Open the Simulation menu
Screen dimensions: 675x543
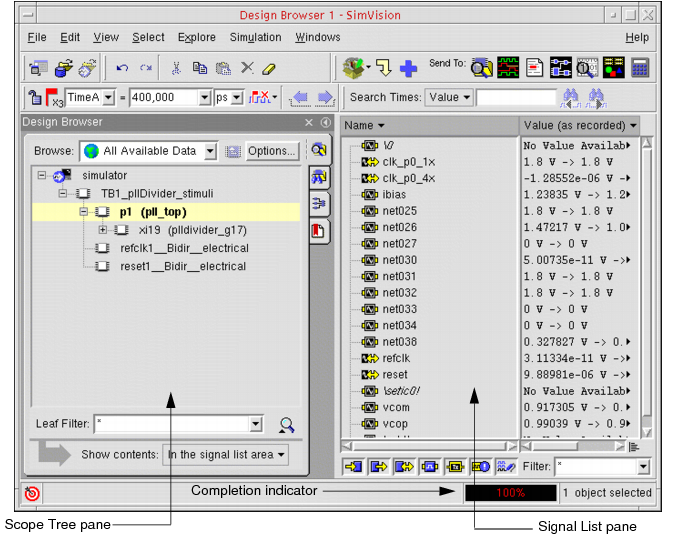click(255, 37)
